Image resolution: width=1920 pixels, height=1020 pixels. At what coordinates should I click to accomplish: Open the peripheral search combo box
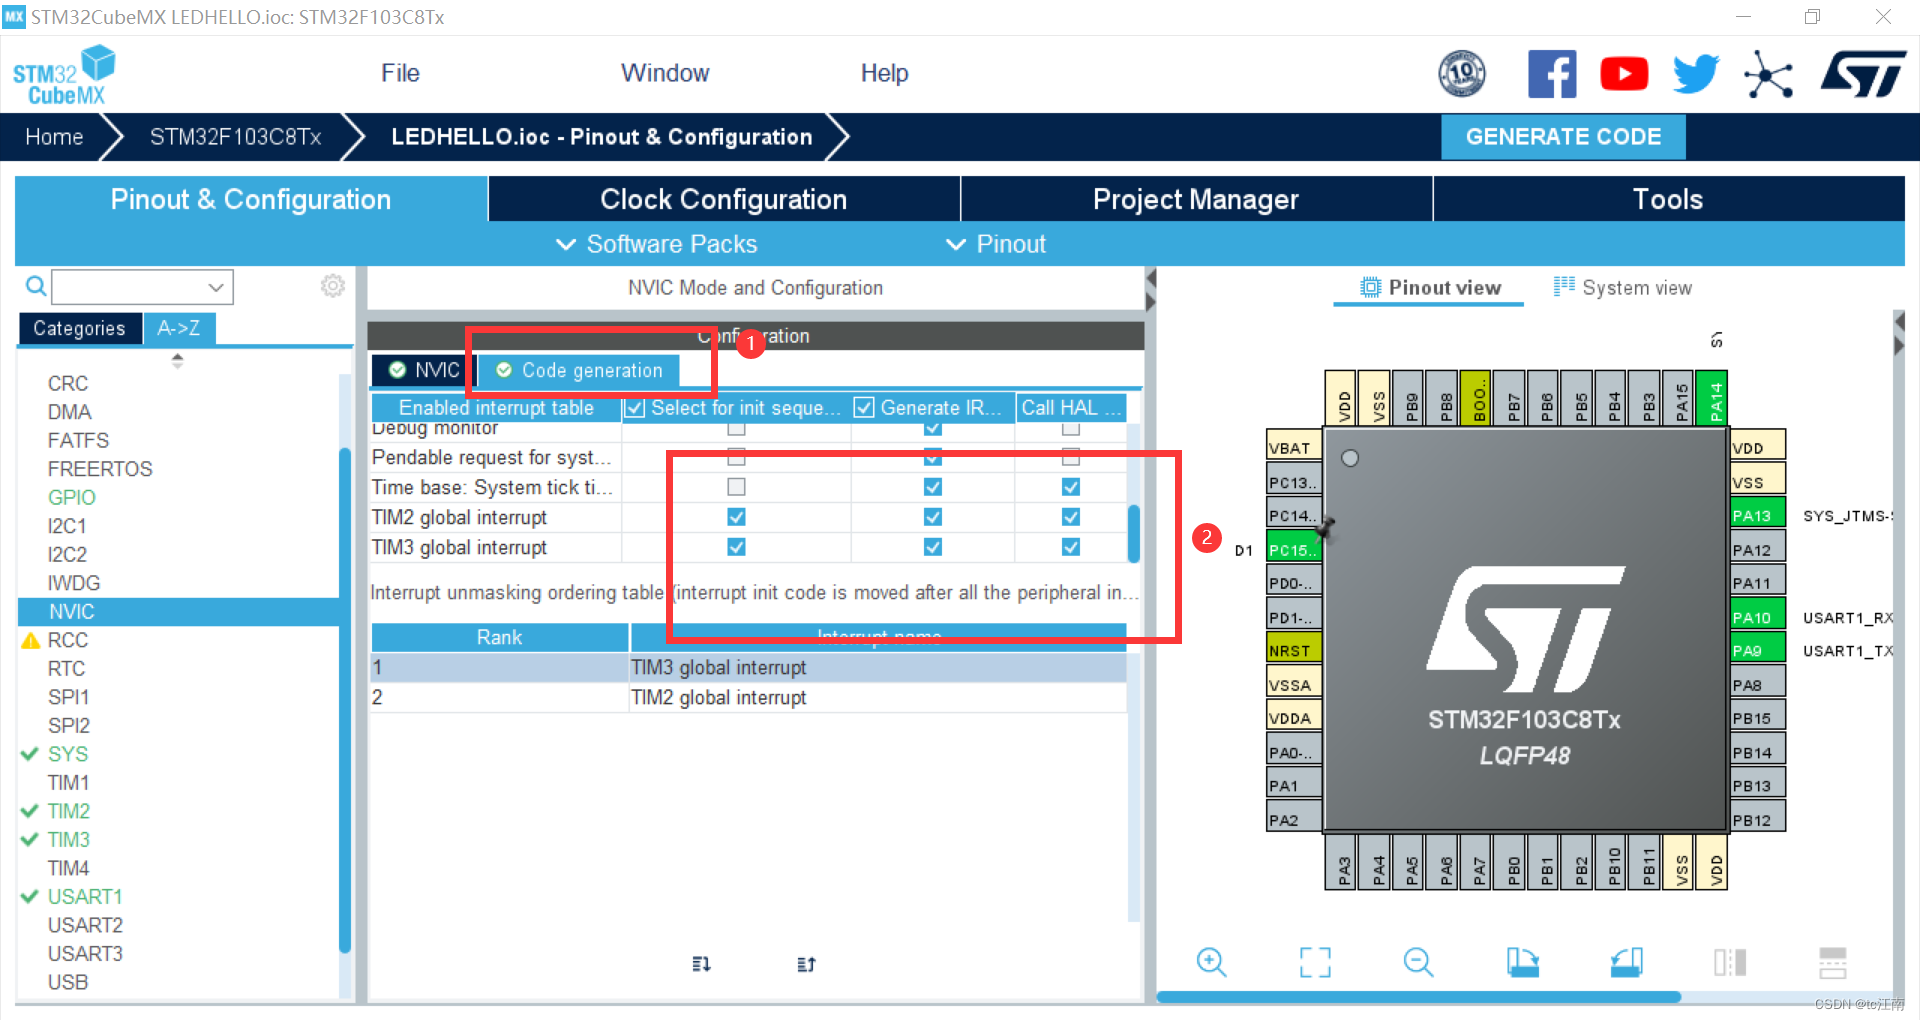(x=142, y=287)
